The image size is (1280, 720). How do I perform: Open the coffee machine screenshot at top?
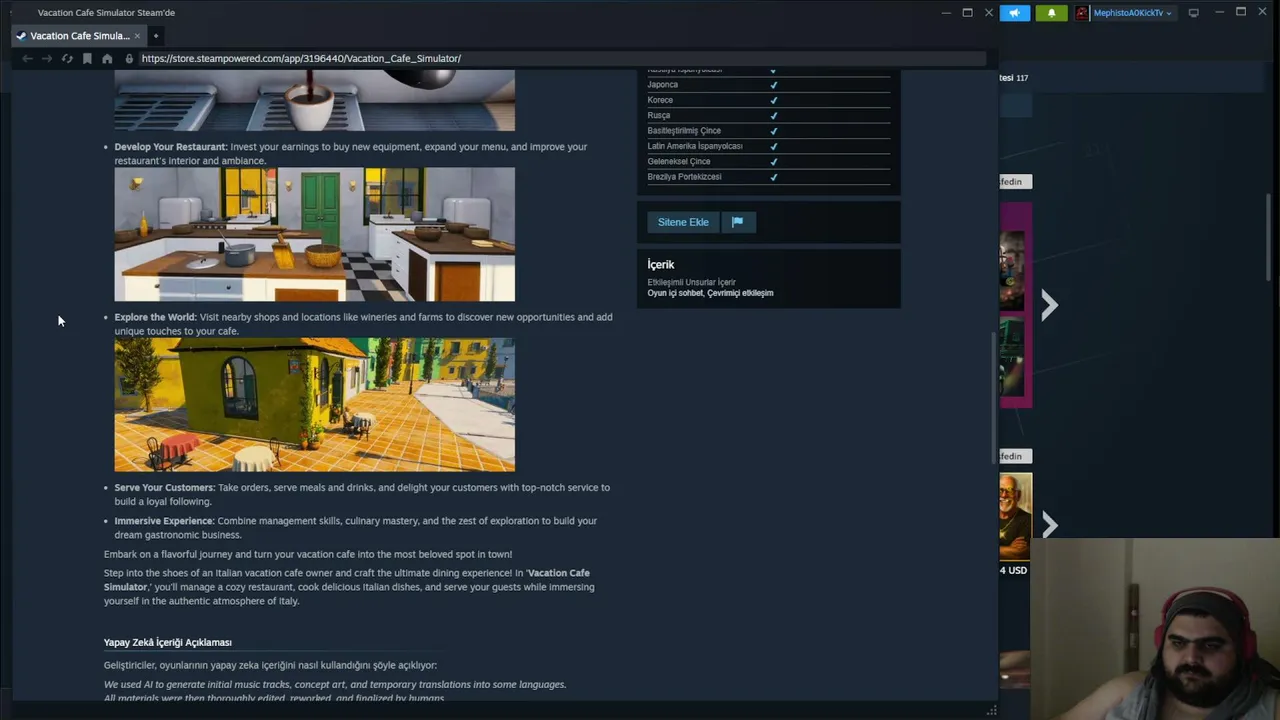(314, 100)
